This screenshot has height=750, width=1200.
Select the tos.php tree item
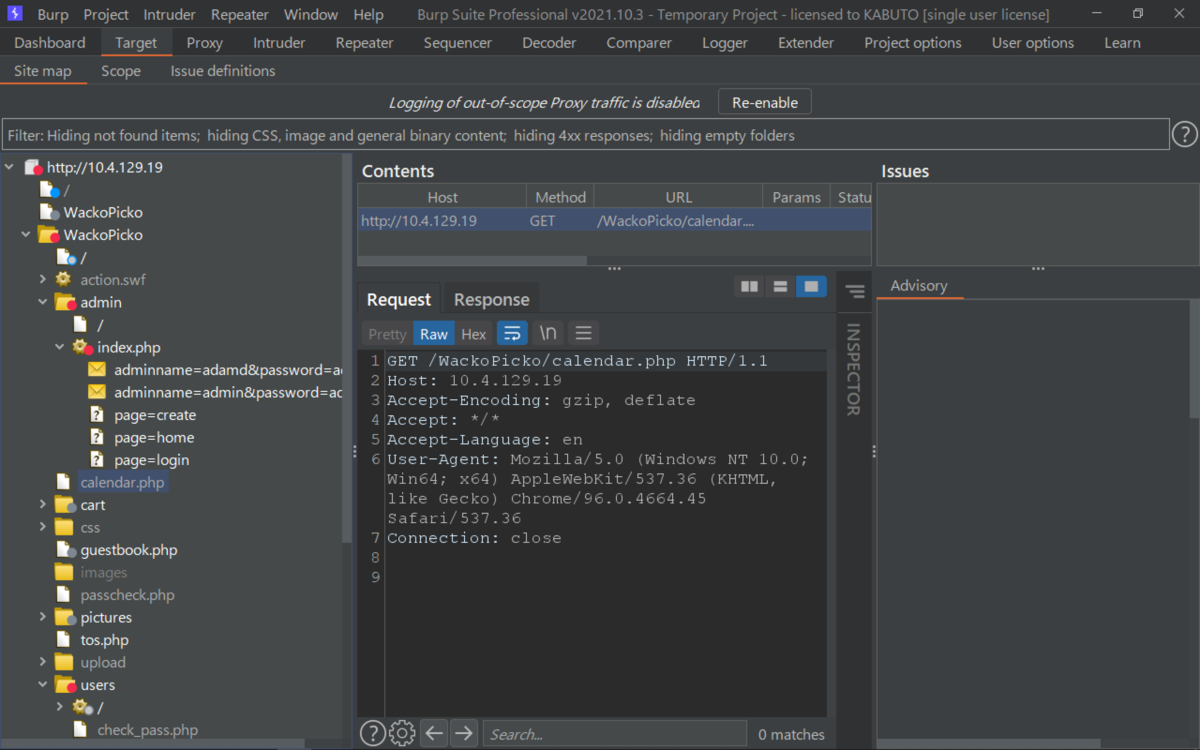click(x=104, y=640)
